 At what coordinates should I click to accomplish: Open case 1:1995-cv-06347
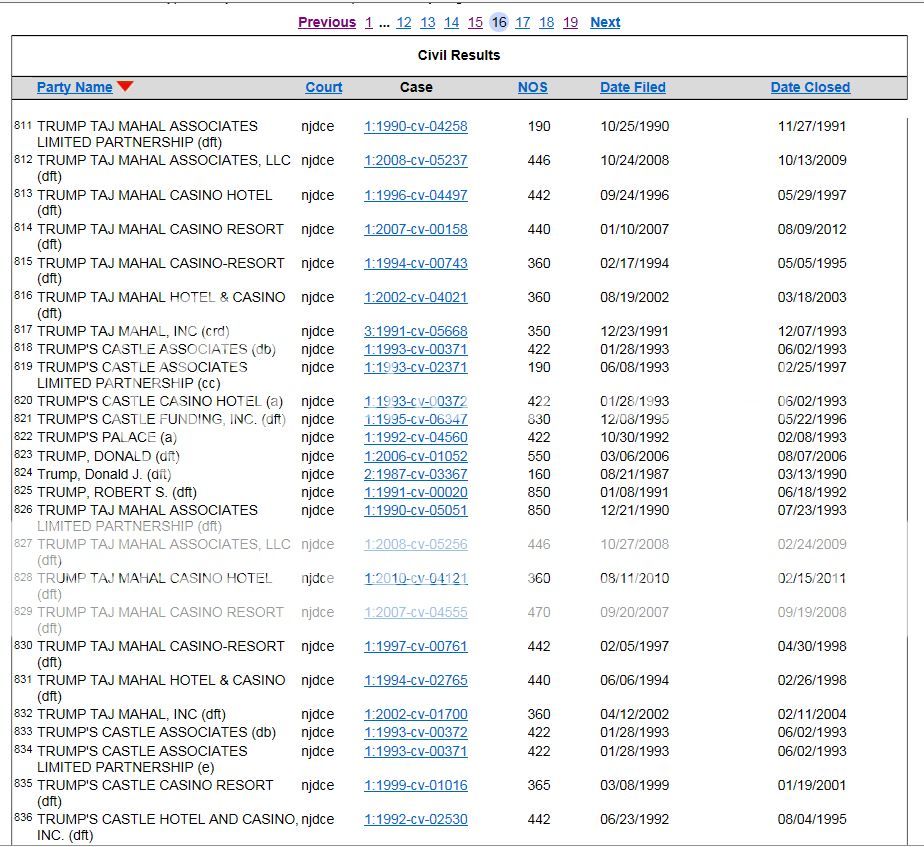(415, 419)
